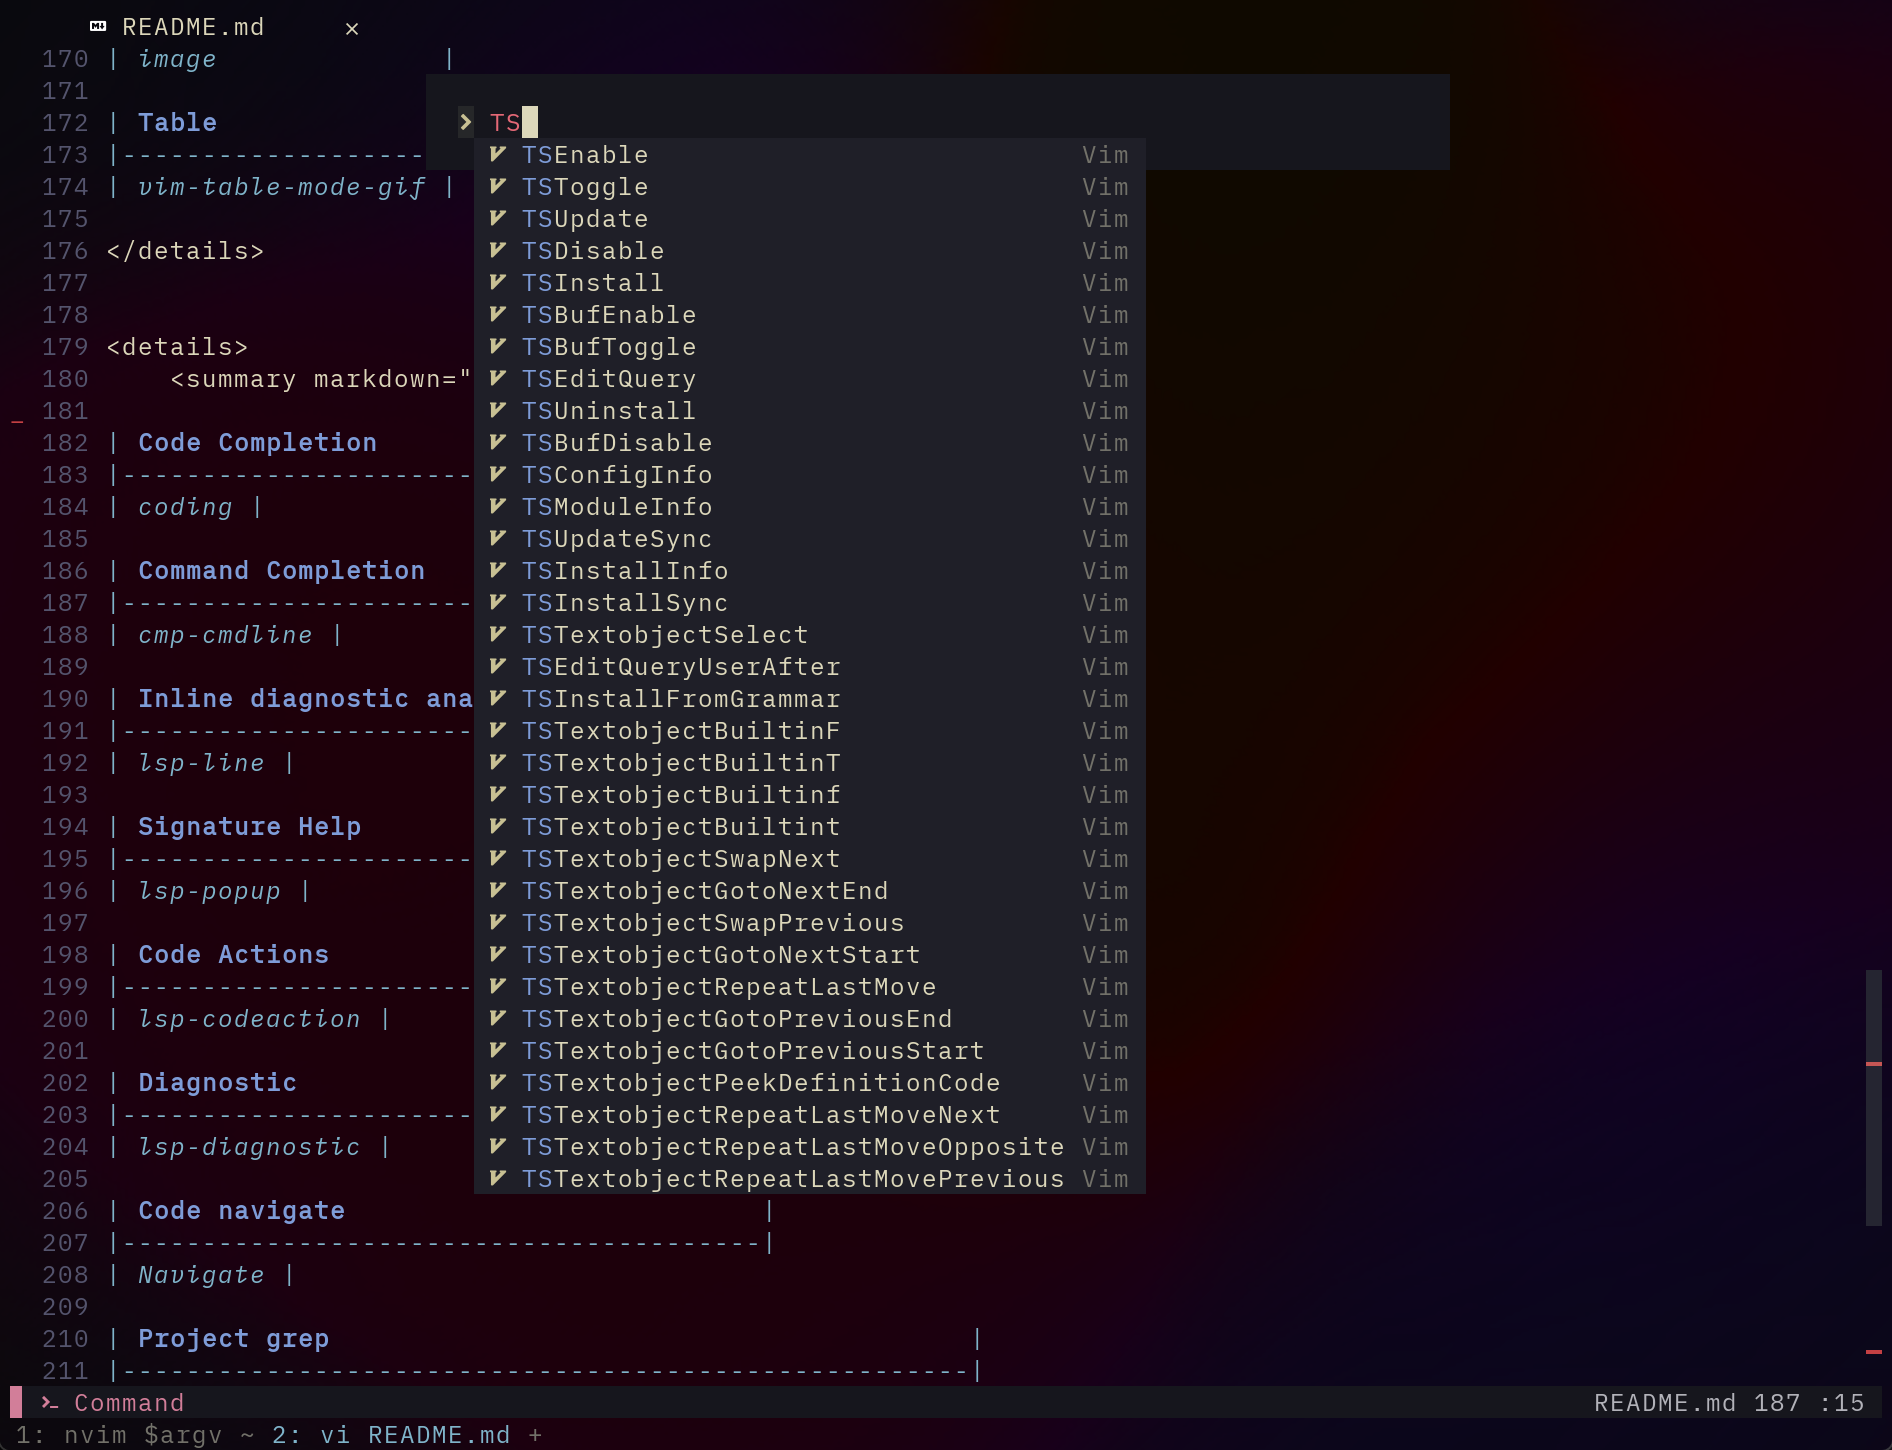Click the Vim icon beside TSInstallInfo
This screenshot has height=1450, width=1892.
click(498, 570)
